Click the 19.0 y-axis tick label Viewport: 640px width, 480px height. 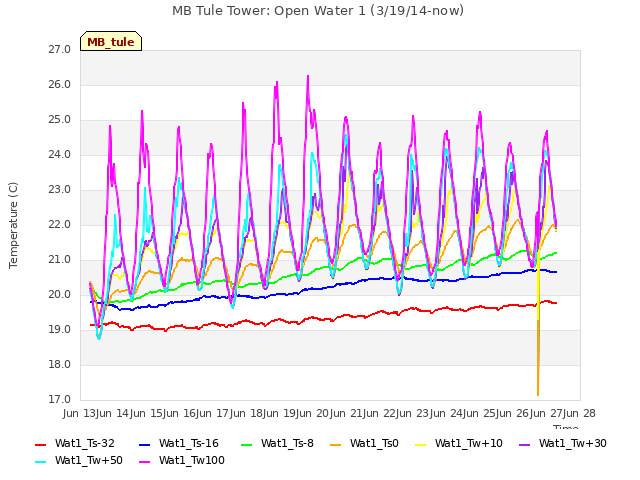60,330
